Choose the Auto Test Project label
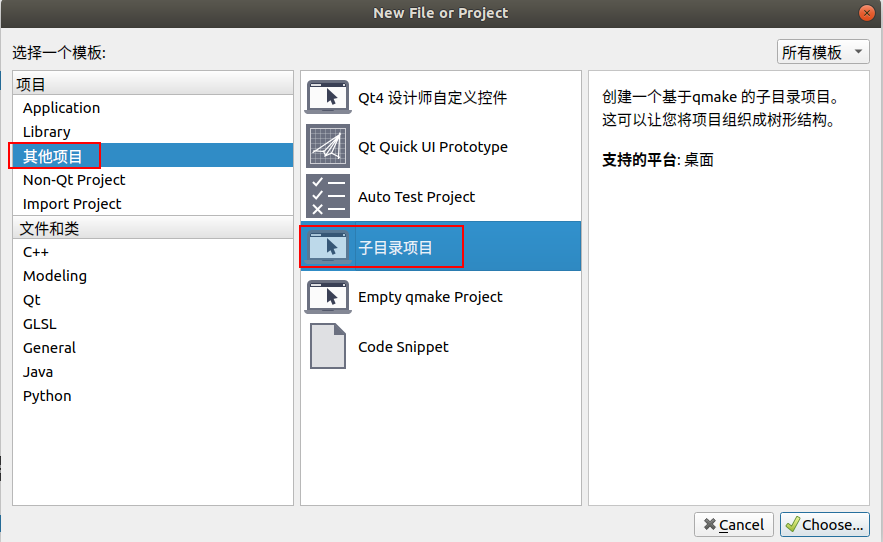This screenshot has height=542, width=883. click(x=416, y=197)
